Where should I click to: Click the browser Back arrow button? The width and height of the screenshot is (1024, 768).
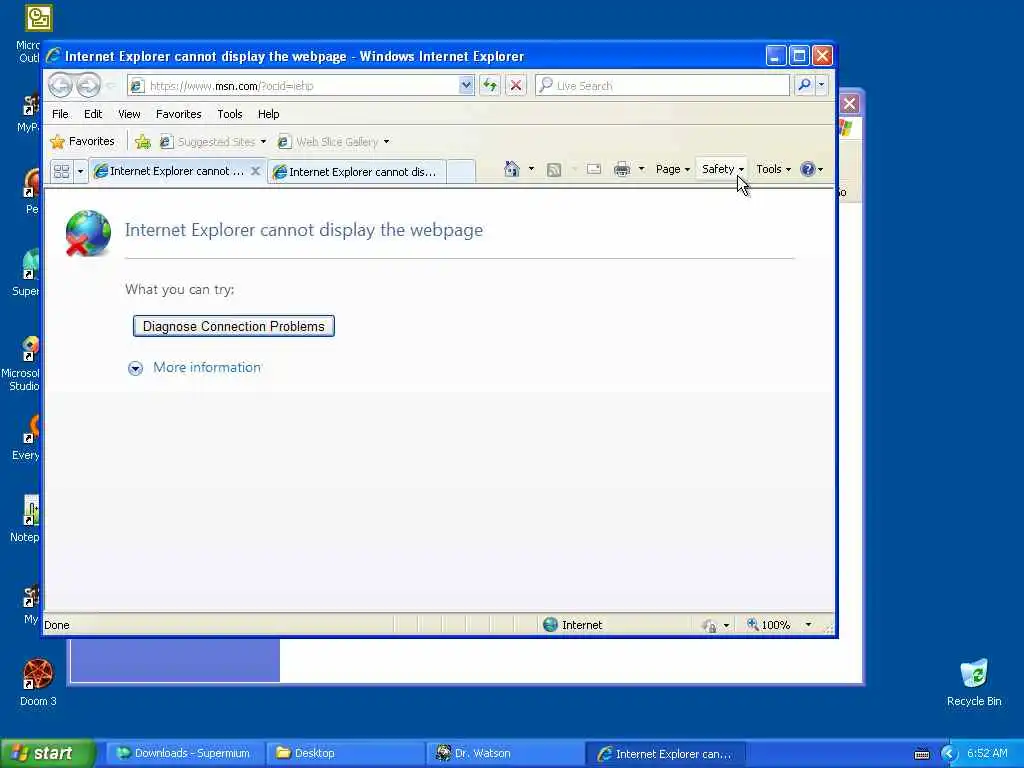pyautogui.click(x=60, y=85)
